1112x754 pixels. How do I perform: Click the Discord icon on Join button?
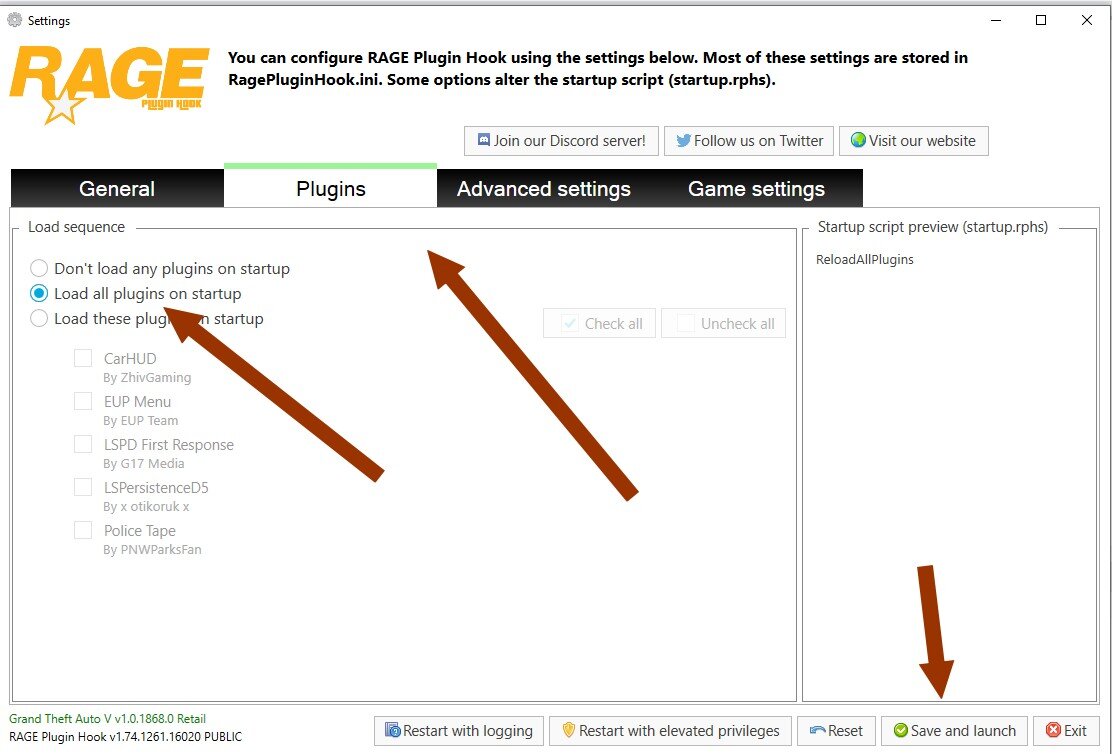pos(484,140)
